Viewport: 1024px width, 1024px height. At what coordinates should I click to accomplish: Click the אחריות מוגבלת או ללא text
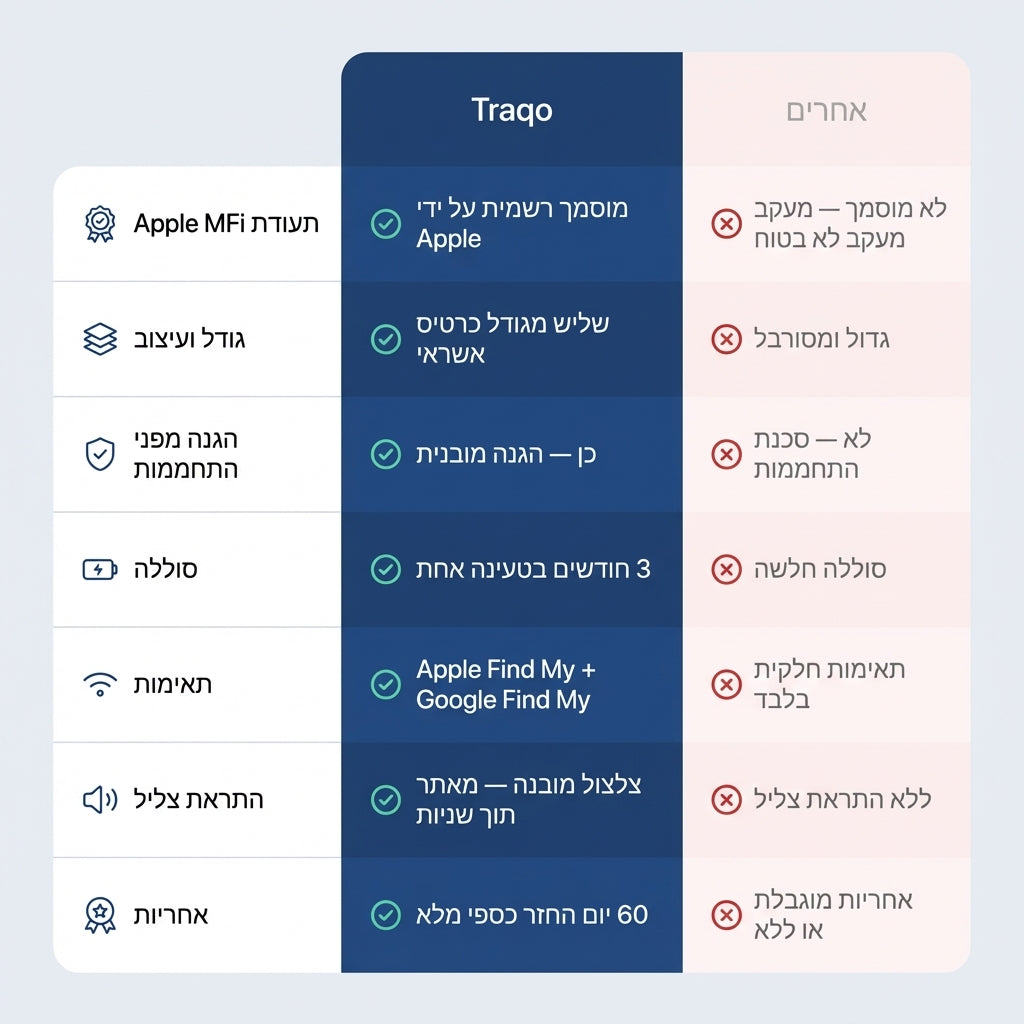833,915
